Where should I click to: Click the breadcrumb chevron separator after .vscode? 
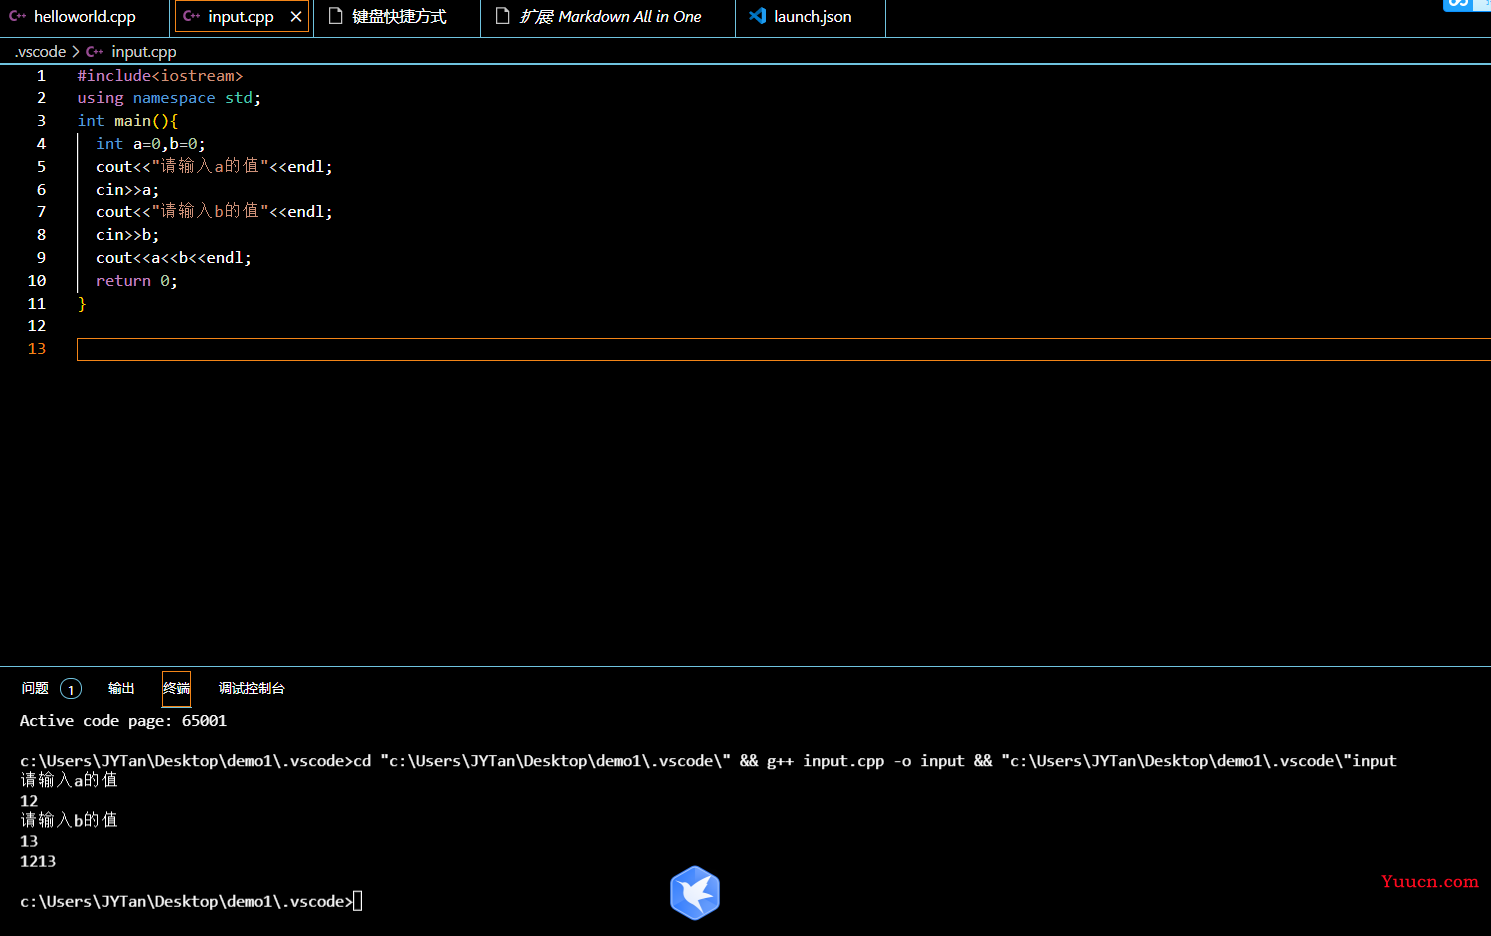(x=76, y=52)
